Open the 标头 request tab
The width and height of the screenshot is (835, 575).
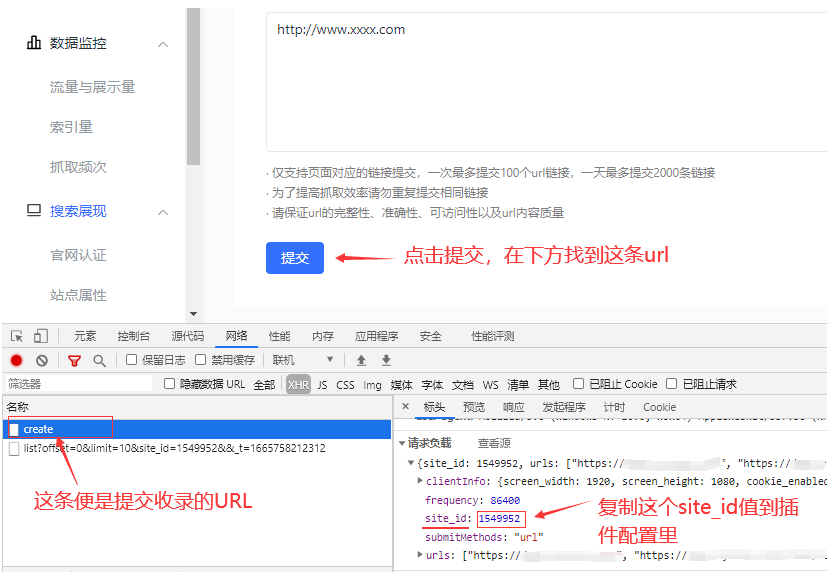click(434, 407)
